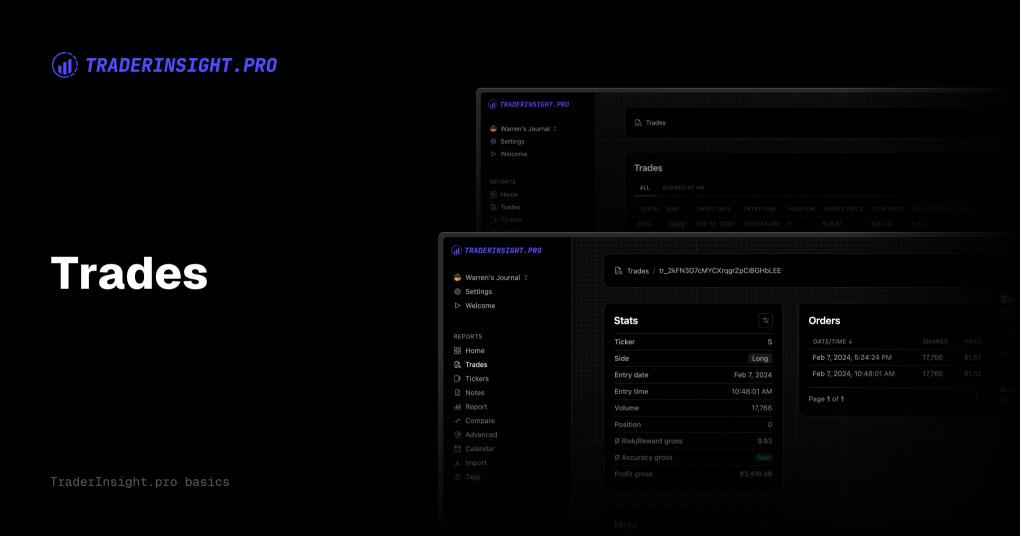Click the large TraderInsight.pro logo at top left
This screenshot has height=536, width=1020.
[x=165, y=65]
